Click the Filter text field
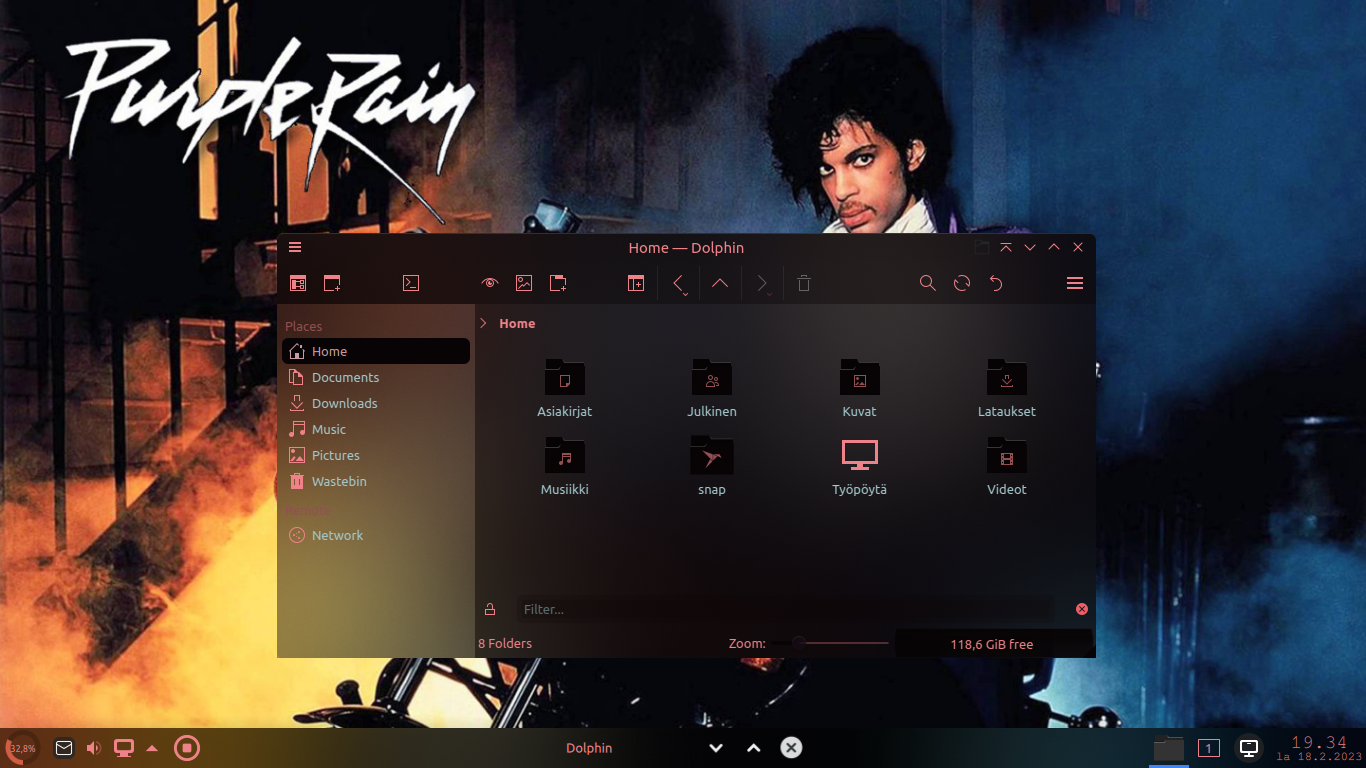Viewport: 1366px width, 768px height. [785, 609]
